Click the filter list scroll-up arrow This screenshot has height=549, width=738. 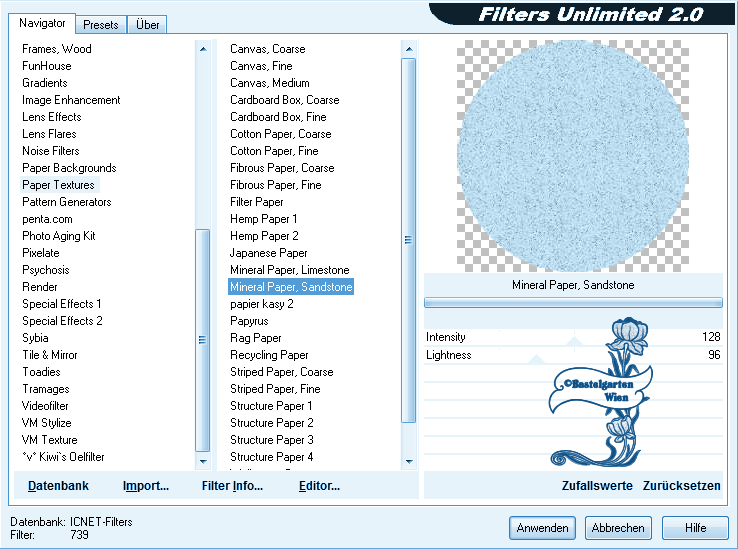(x=409, y=49)
